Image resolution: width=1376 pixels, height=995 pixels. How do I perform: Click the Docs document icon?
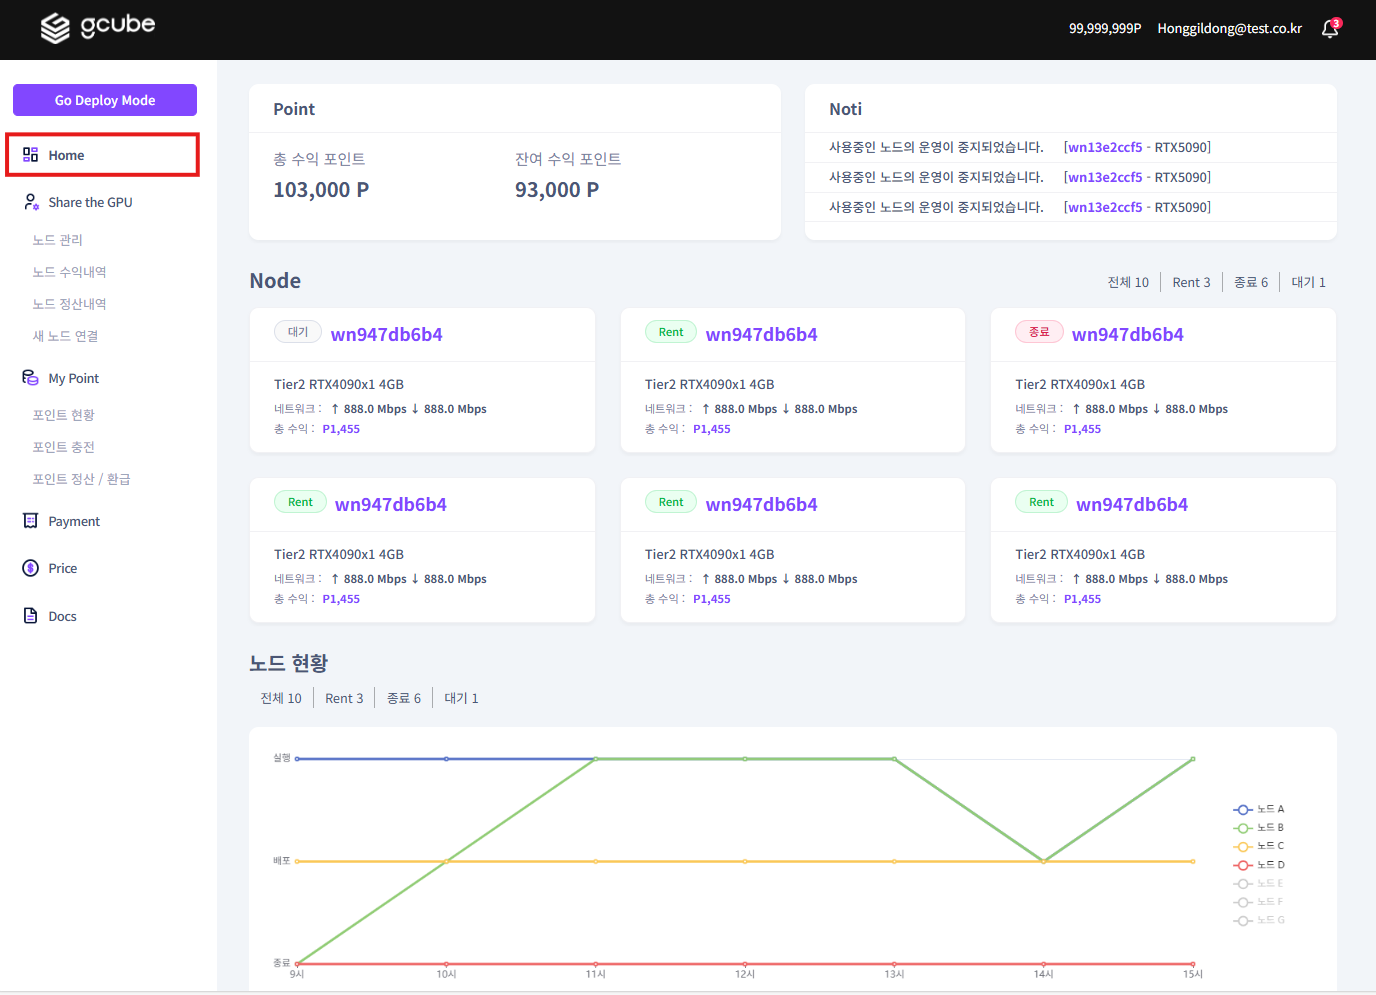pyautogui.click(x=31, y=616)
